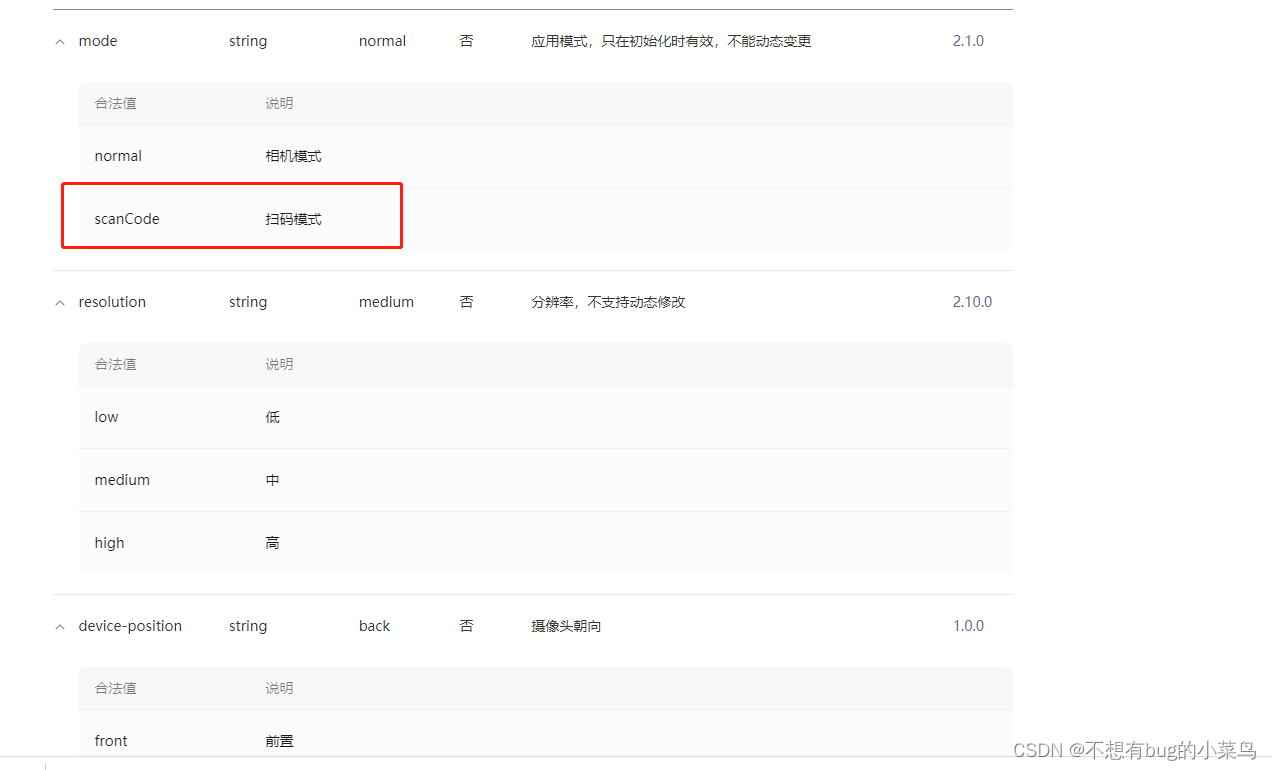Select the high resolution value row
Viewport: 1272px width, 770px height.
[x=109, y=542]
